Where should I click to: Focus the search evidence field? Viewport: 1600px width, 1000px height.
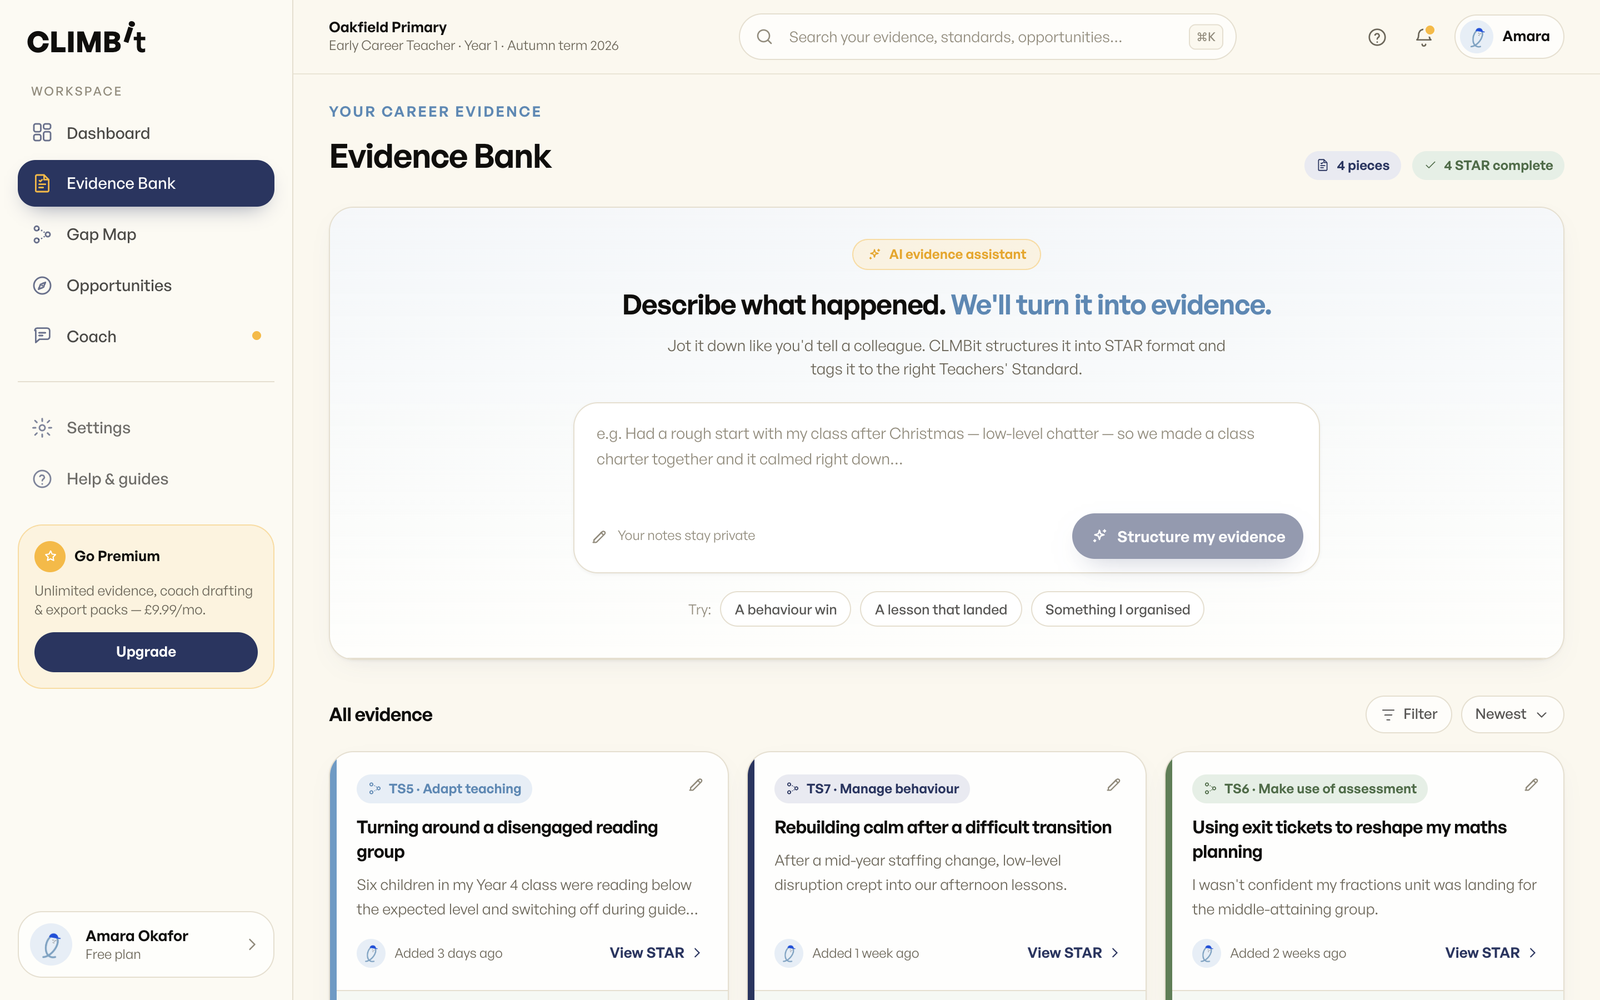pos(987,37)
